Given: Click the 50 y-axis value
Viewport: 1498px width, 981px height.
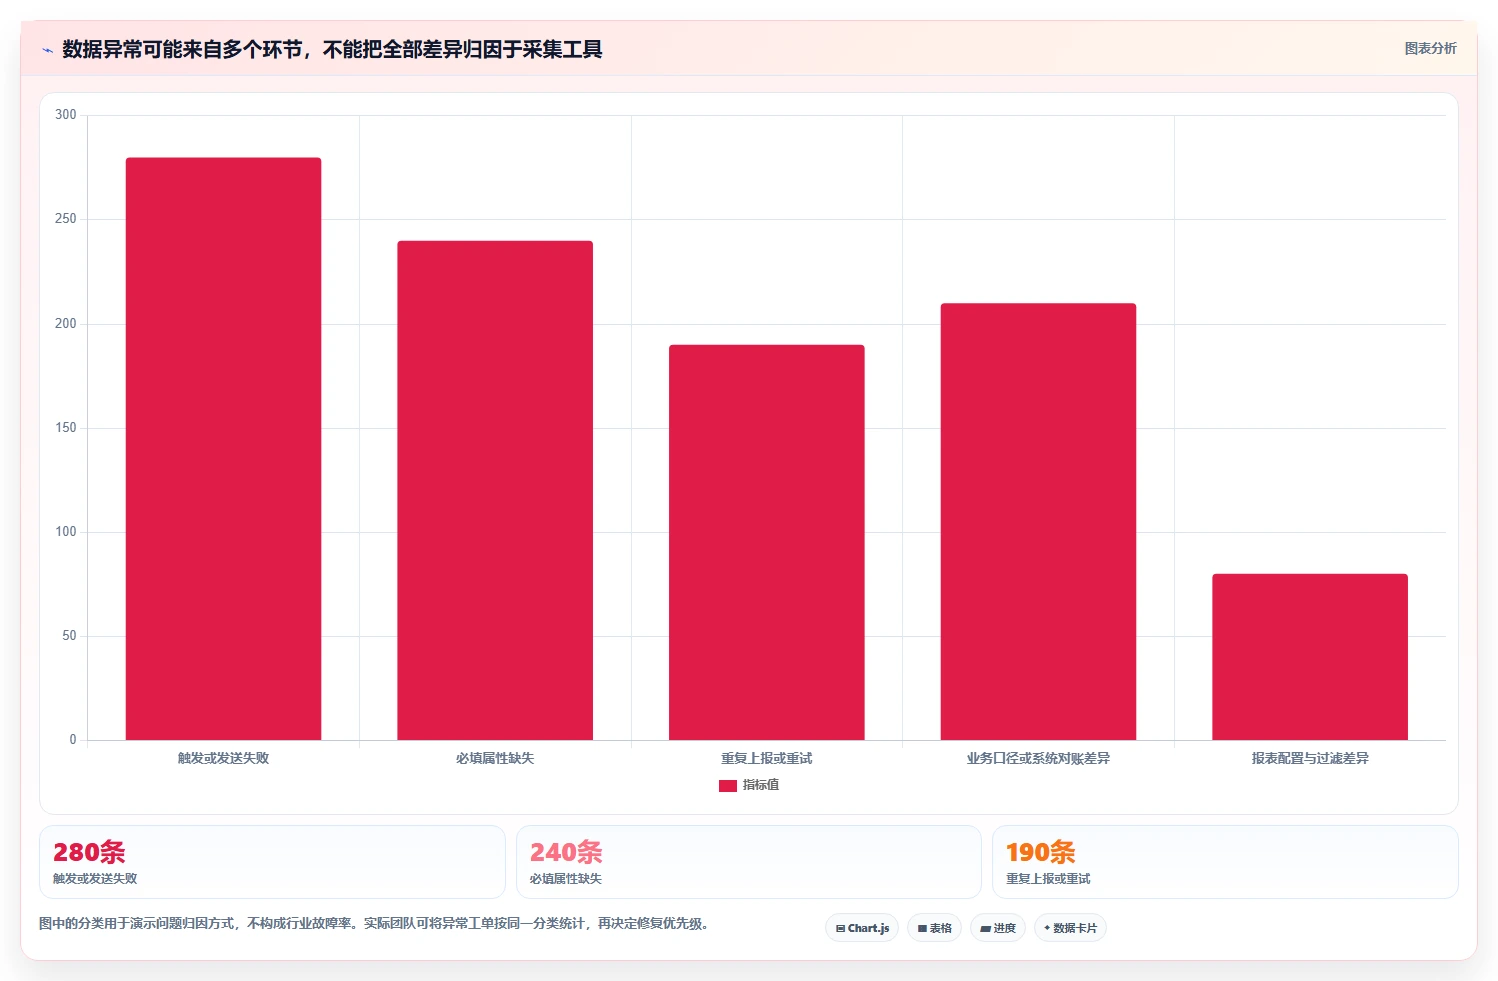Looking at the screenshot, I should (69, 636).
